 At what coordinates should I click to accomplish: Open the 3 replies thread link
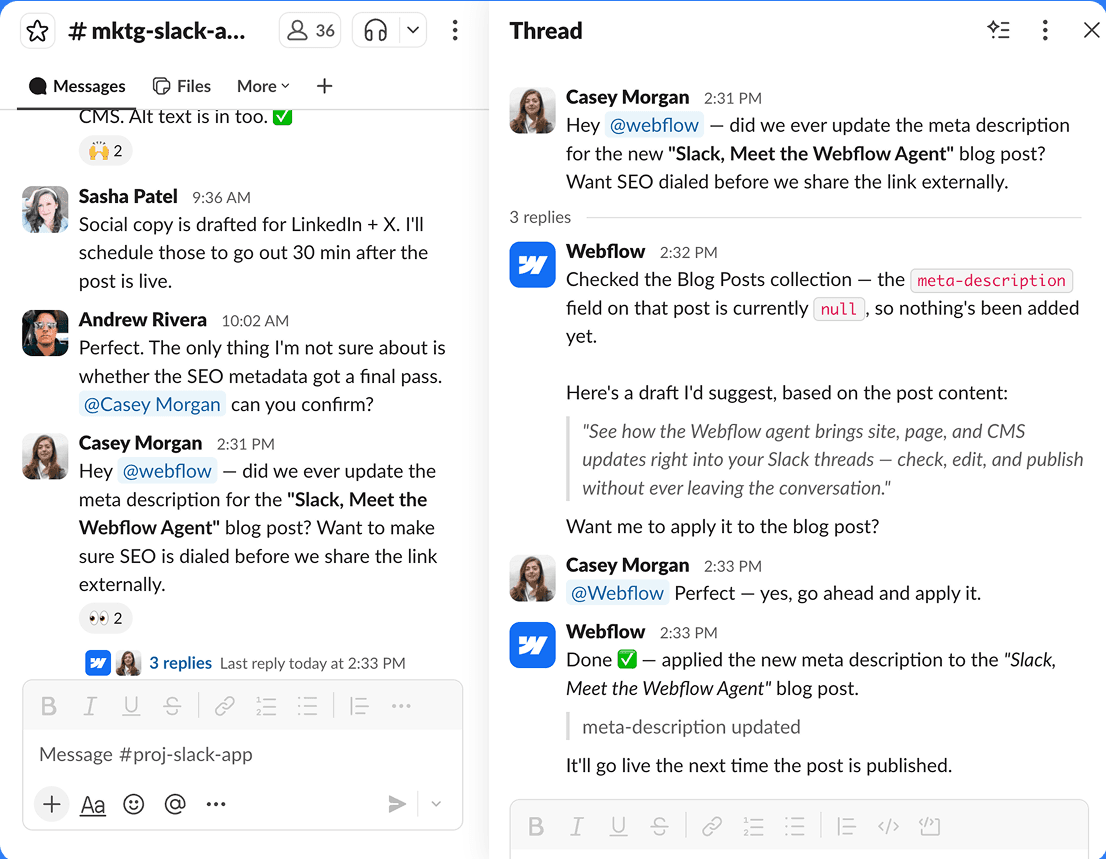pos(181,663)
